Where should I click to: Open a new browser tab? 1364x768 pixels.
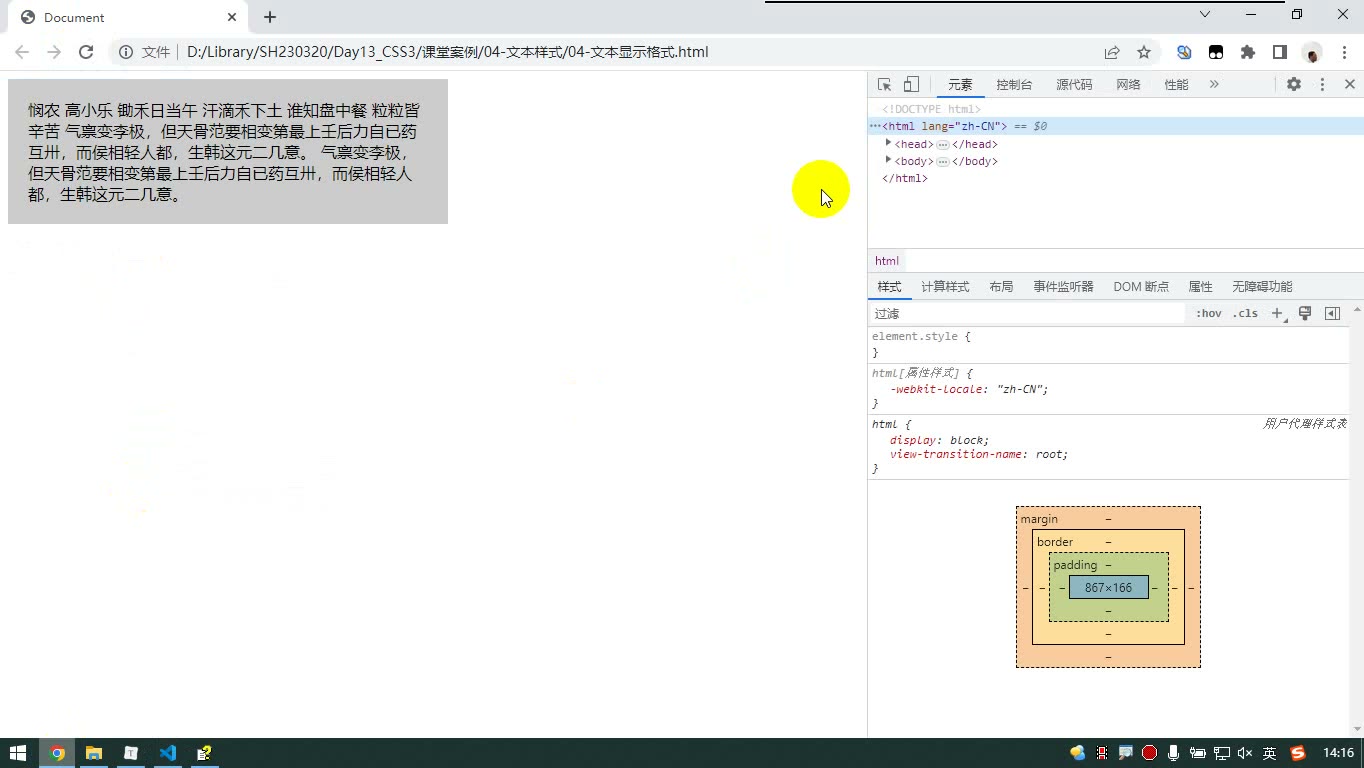(x=270, y=17)
